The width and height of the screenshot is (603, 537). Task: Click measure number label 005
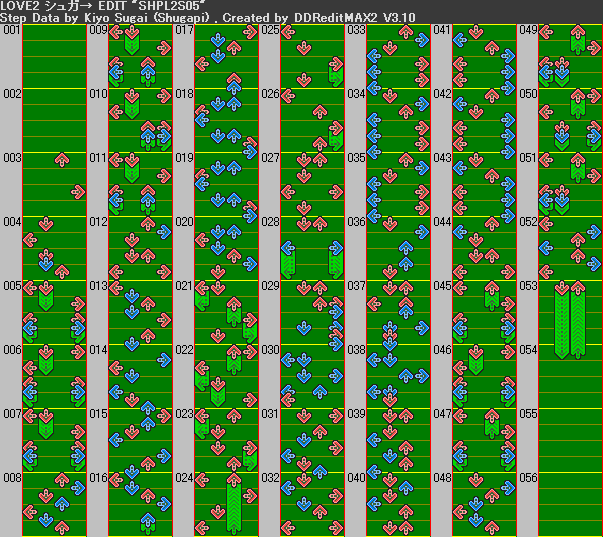[x=12, y=286]
